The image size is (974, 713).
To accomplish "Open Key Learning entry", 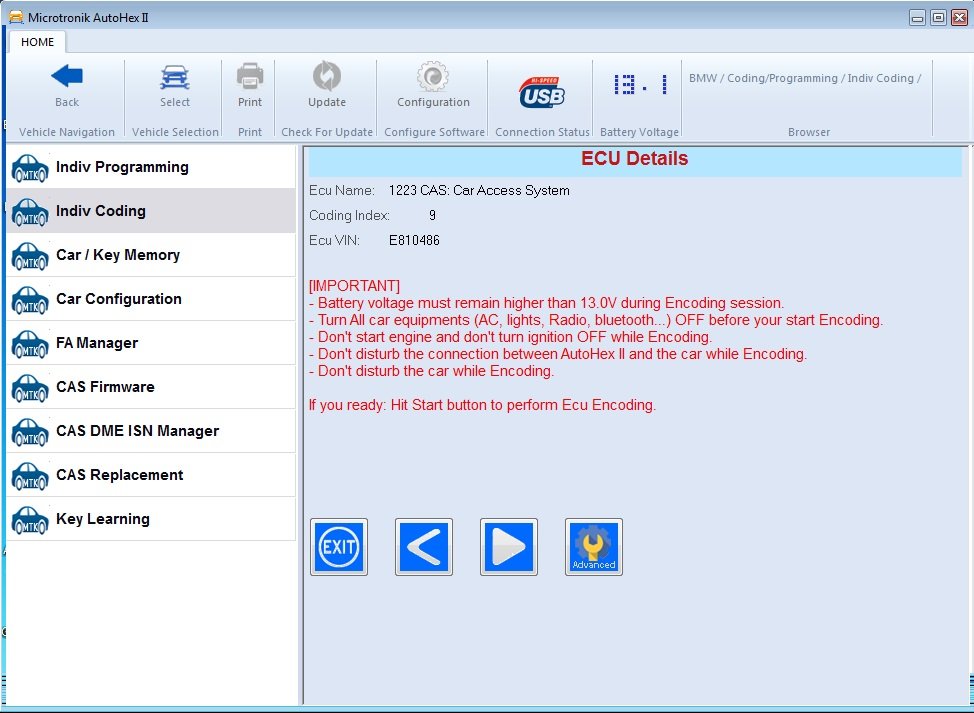I will pos(151,520).
